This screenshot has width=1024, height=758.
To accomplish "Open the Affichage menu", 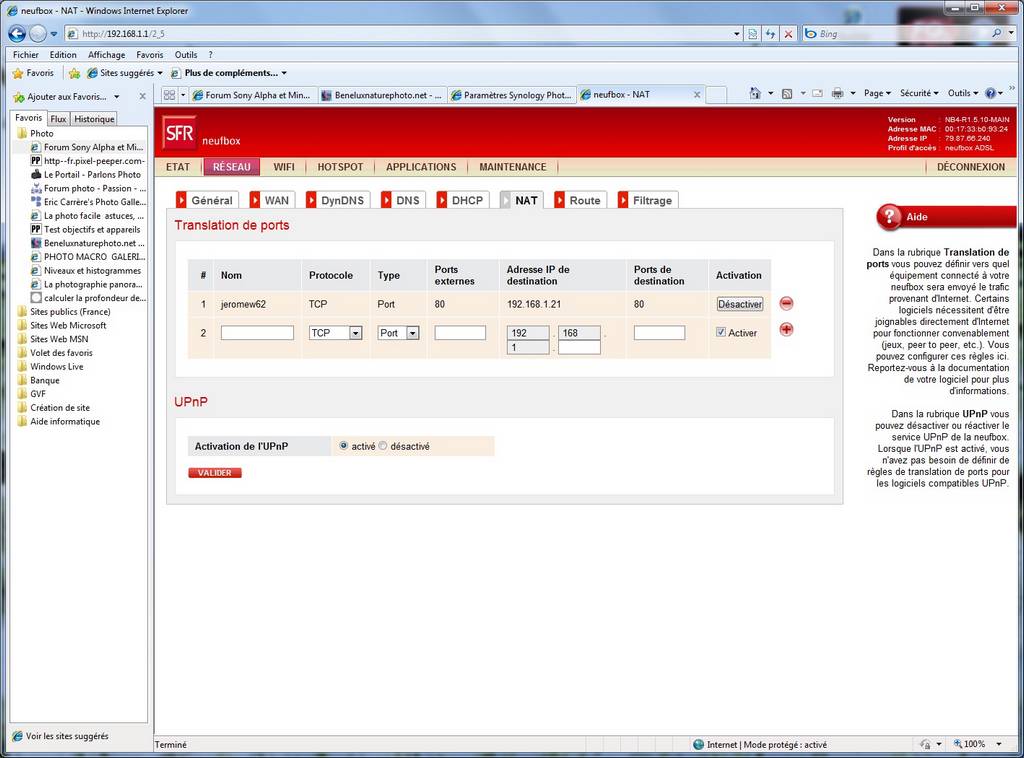I will click(106, 55).
